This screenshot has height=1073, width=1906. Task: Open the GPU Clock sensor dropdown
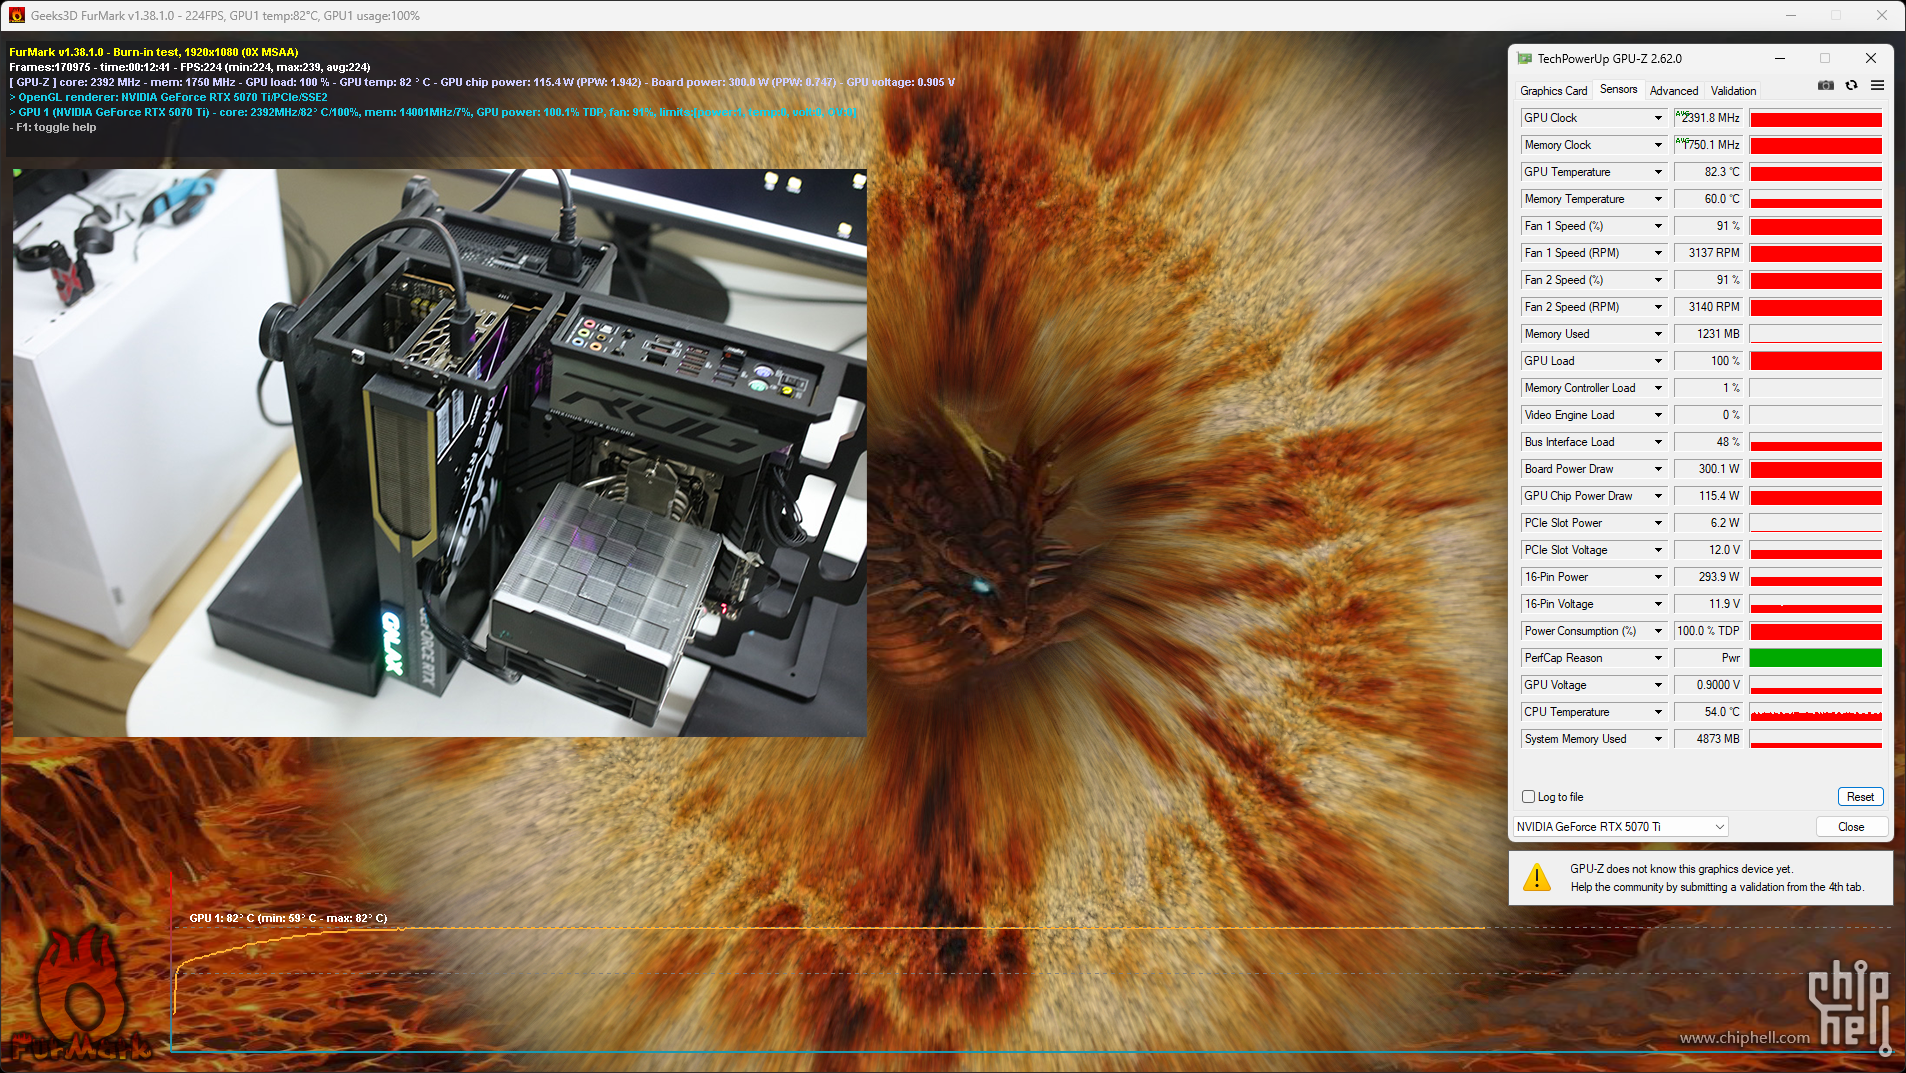point(1657,118)
